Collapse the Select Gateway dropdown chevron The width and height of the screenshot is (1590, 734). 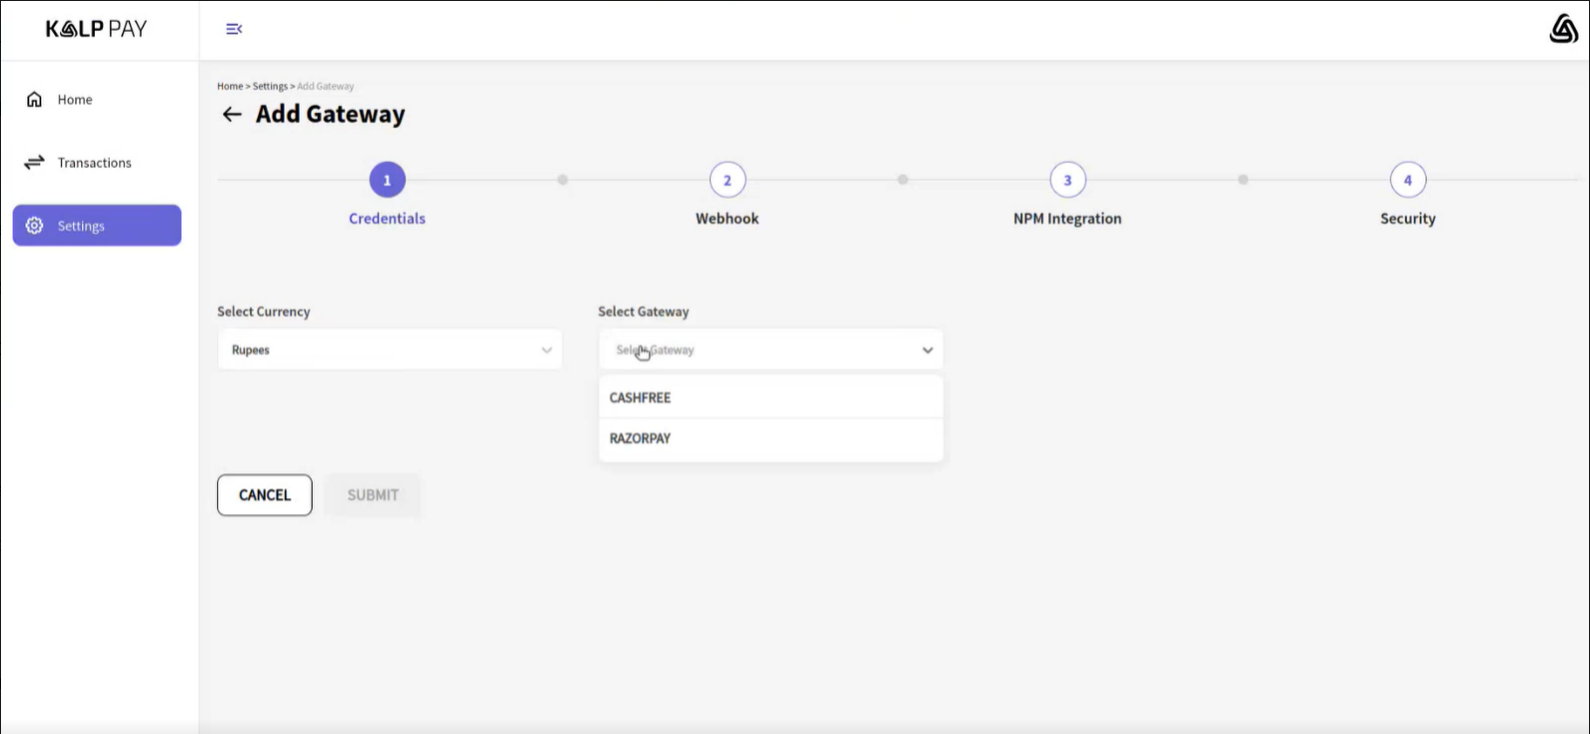coord(927,350)
